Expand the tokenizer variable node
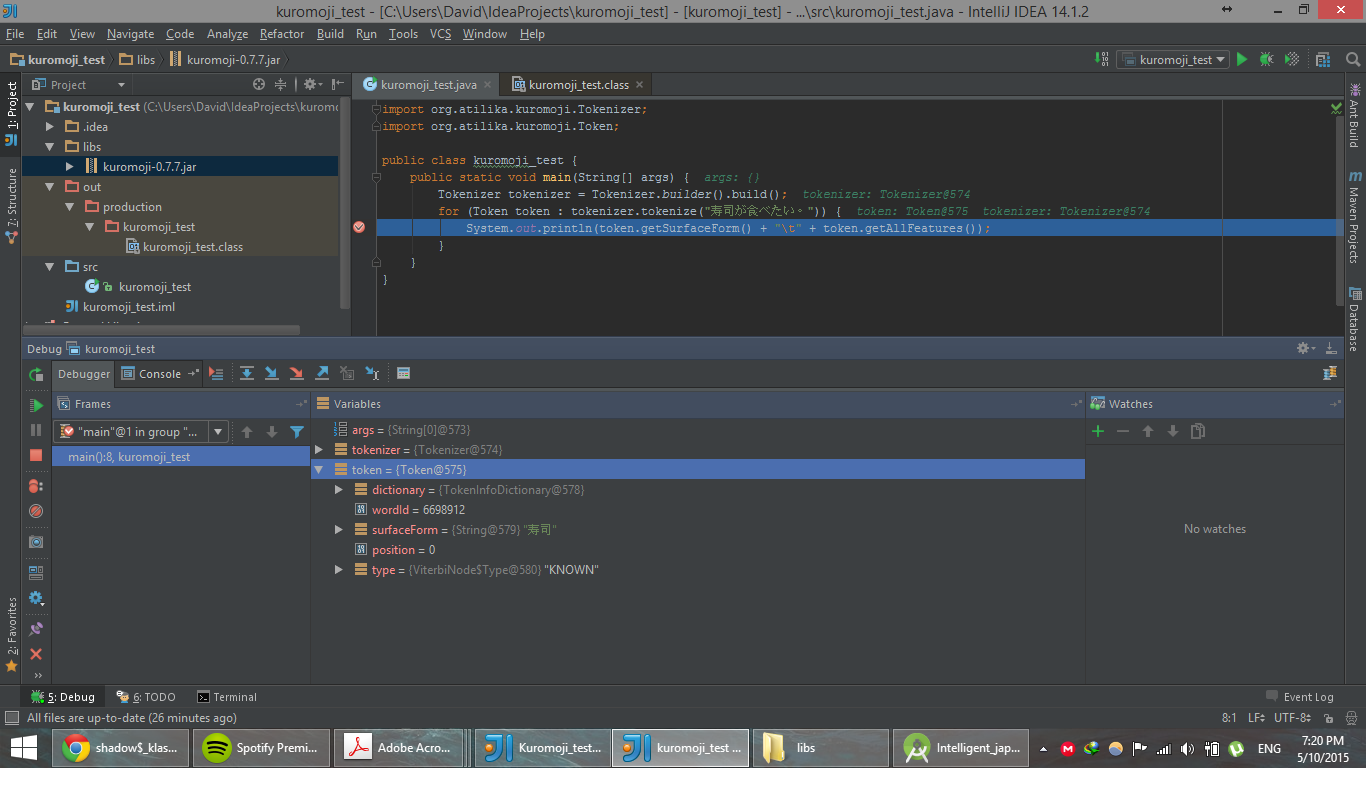This screenshot has height=810, width=1366. [319, 450]
